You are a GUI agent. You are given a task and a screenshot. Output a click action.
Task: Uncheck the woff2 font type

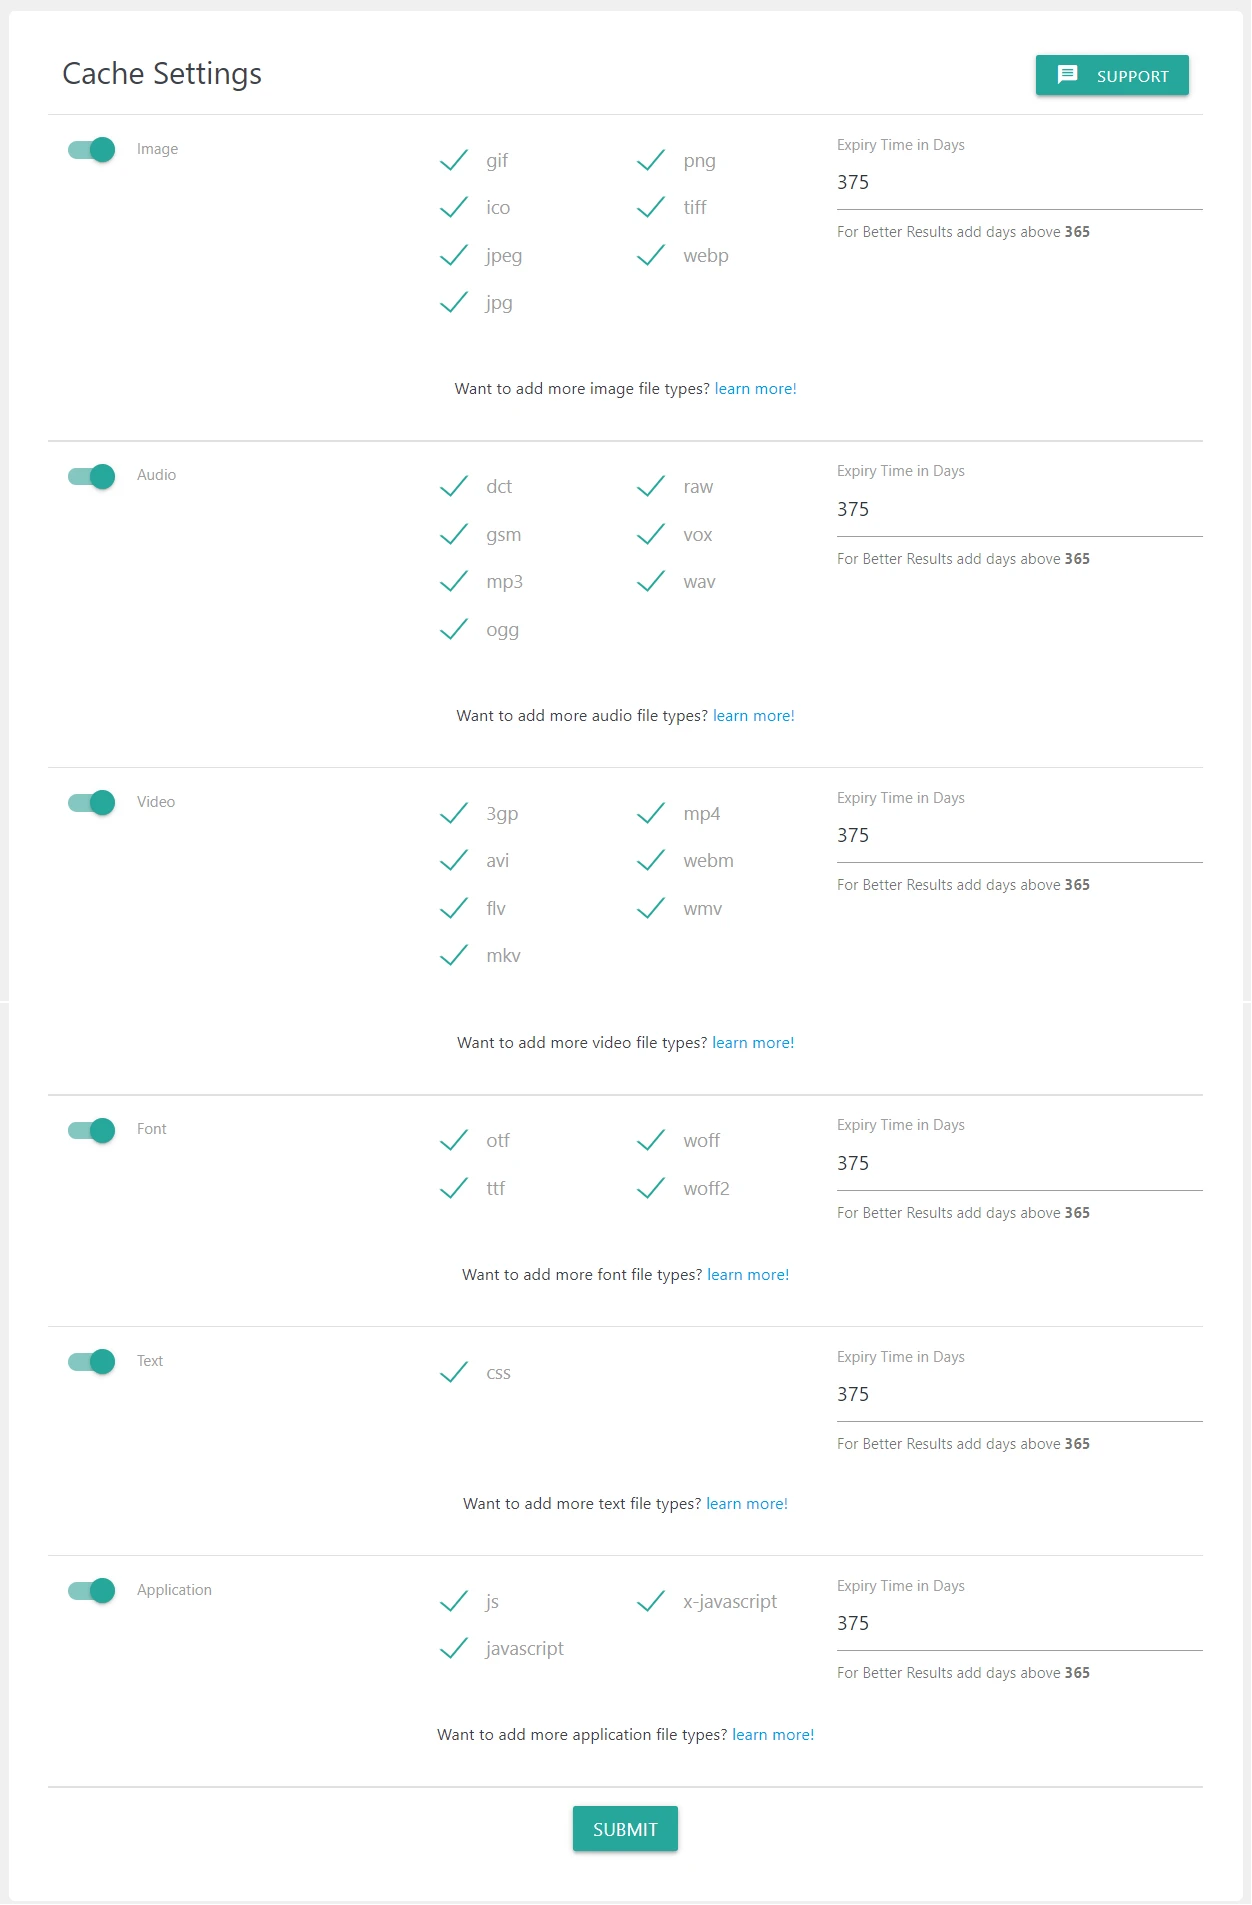pos(651,1189)
